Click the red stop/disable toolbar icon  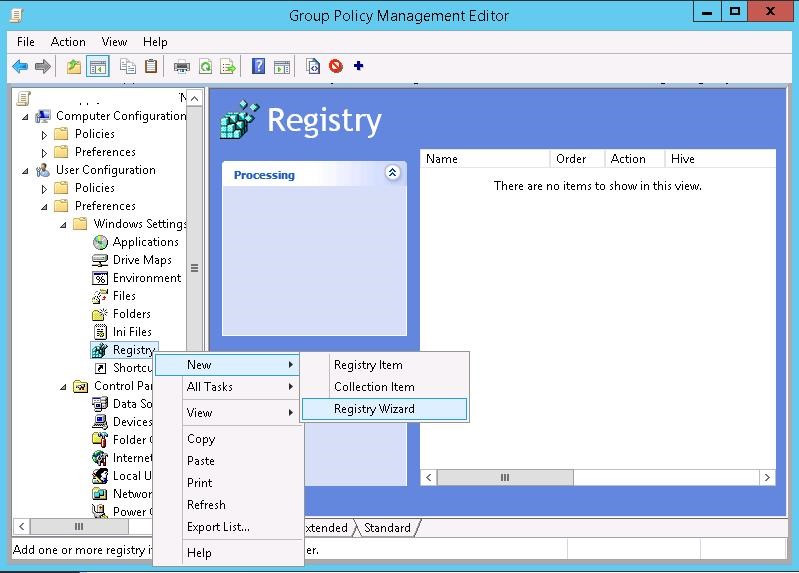pyautogui.click(x=336, y=67)
